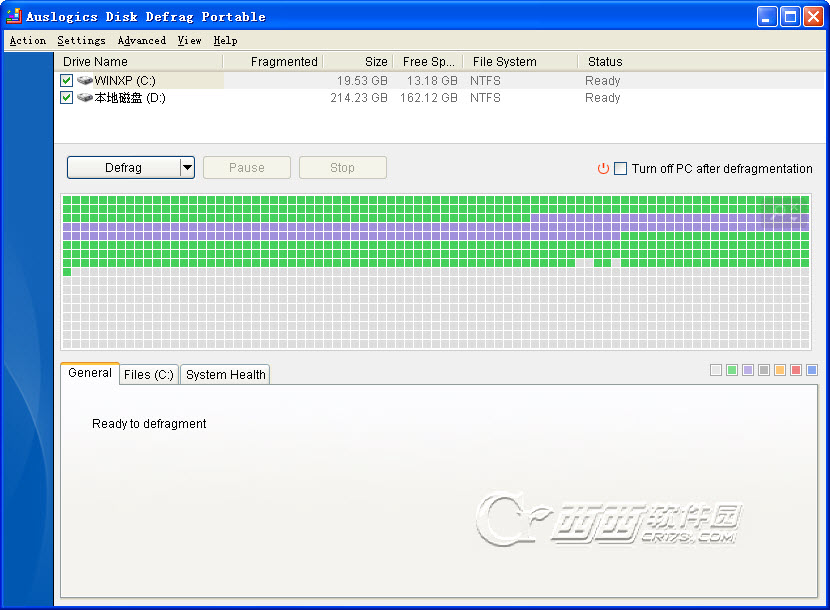Click the Stop button
The width and height of the screenshot is (830, 610).
point(342,168)
